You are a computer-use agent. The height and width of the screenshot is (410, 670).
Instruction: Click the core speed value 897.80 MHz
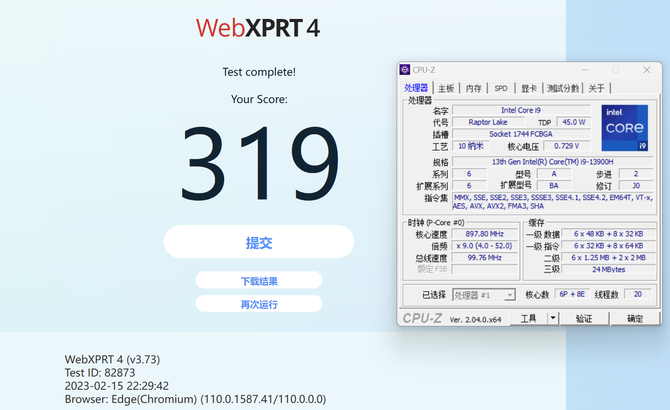coord(485,234)
